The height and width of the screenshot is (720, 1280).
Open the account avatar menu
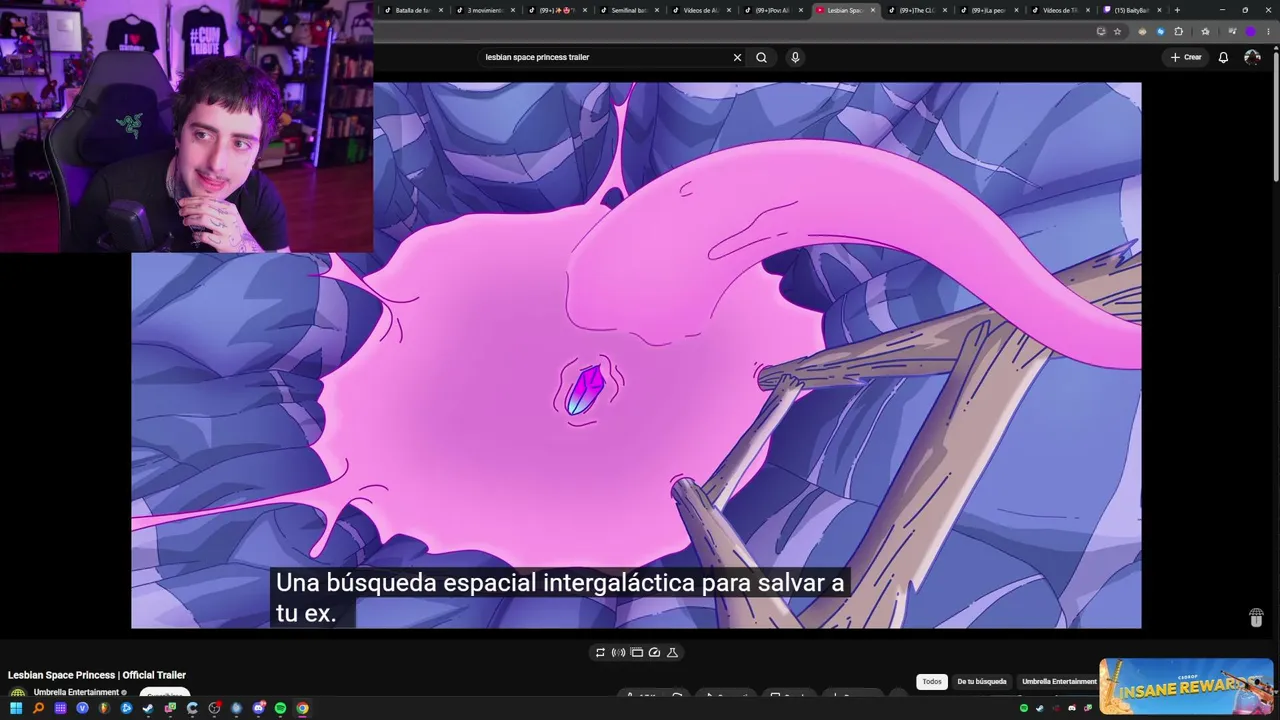(x=1252, y=57)
